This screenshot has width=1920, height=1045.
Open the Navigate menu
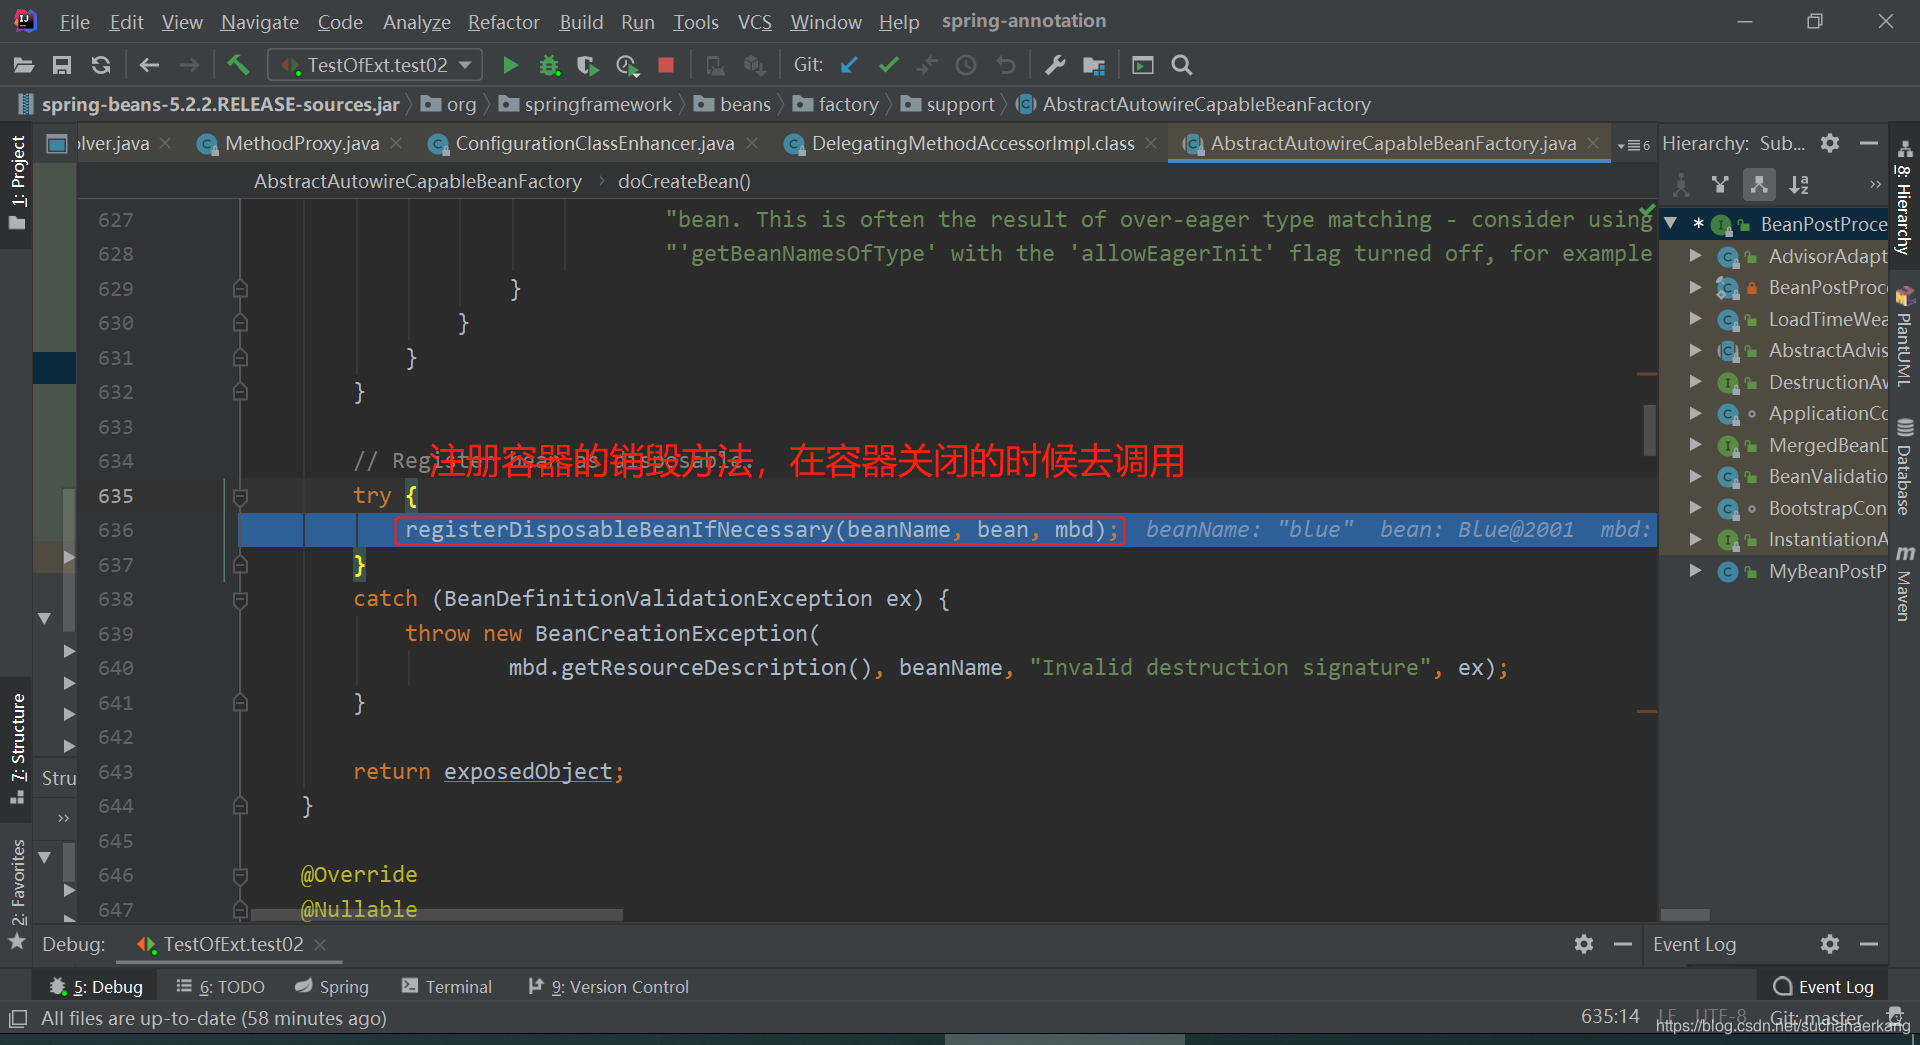click(x=260, y=22)
